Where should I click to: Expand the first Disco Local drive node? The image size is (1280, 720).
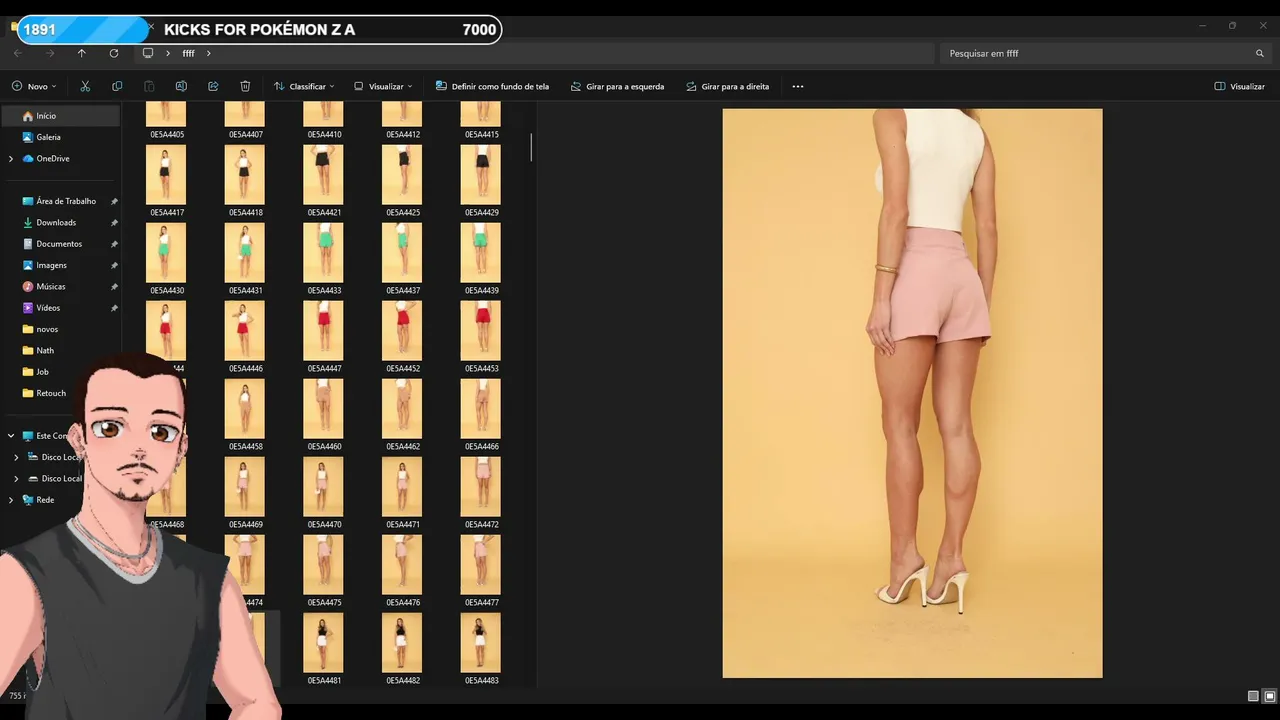pos(16,457)
